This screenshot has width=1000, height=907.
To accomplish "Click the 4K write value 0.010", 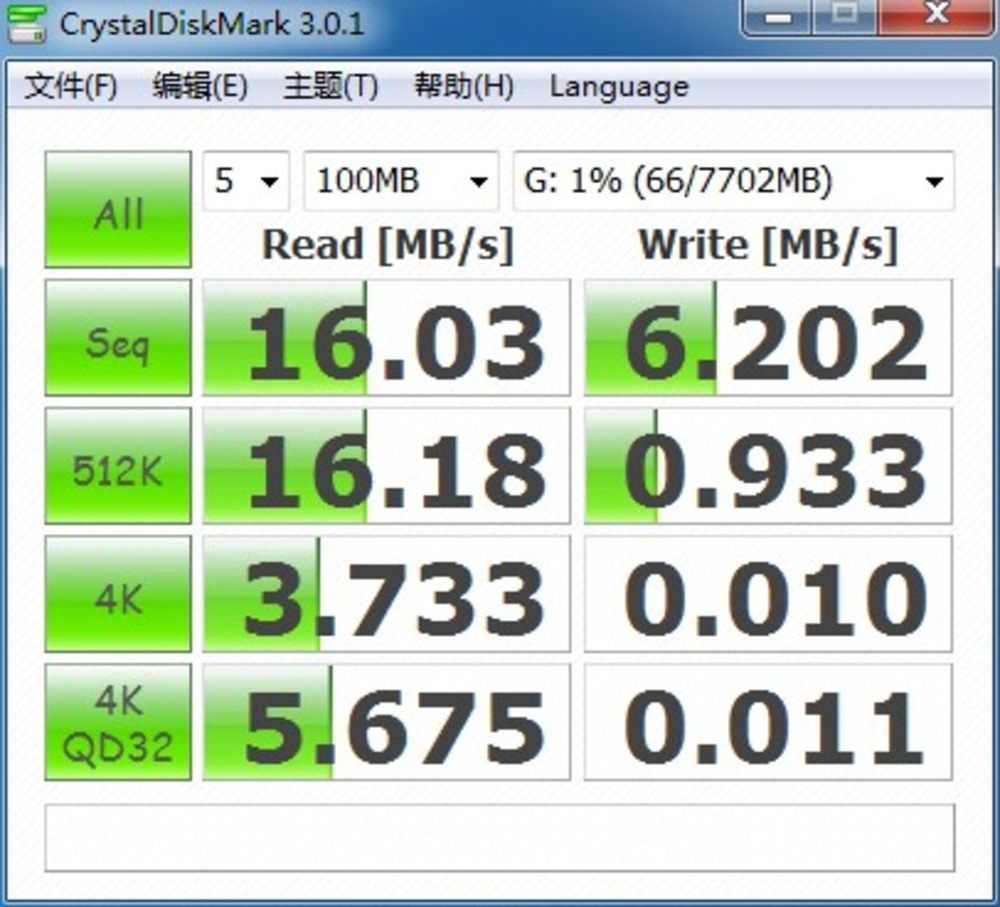I will [x=768, y=594].
